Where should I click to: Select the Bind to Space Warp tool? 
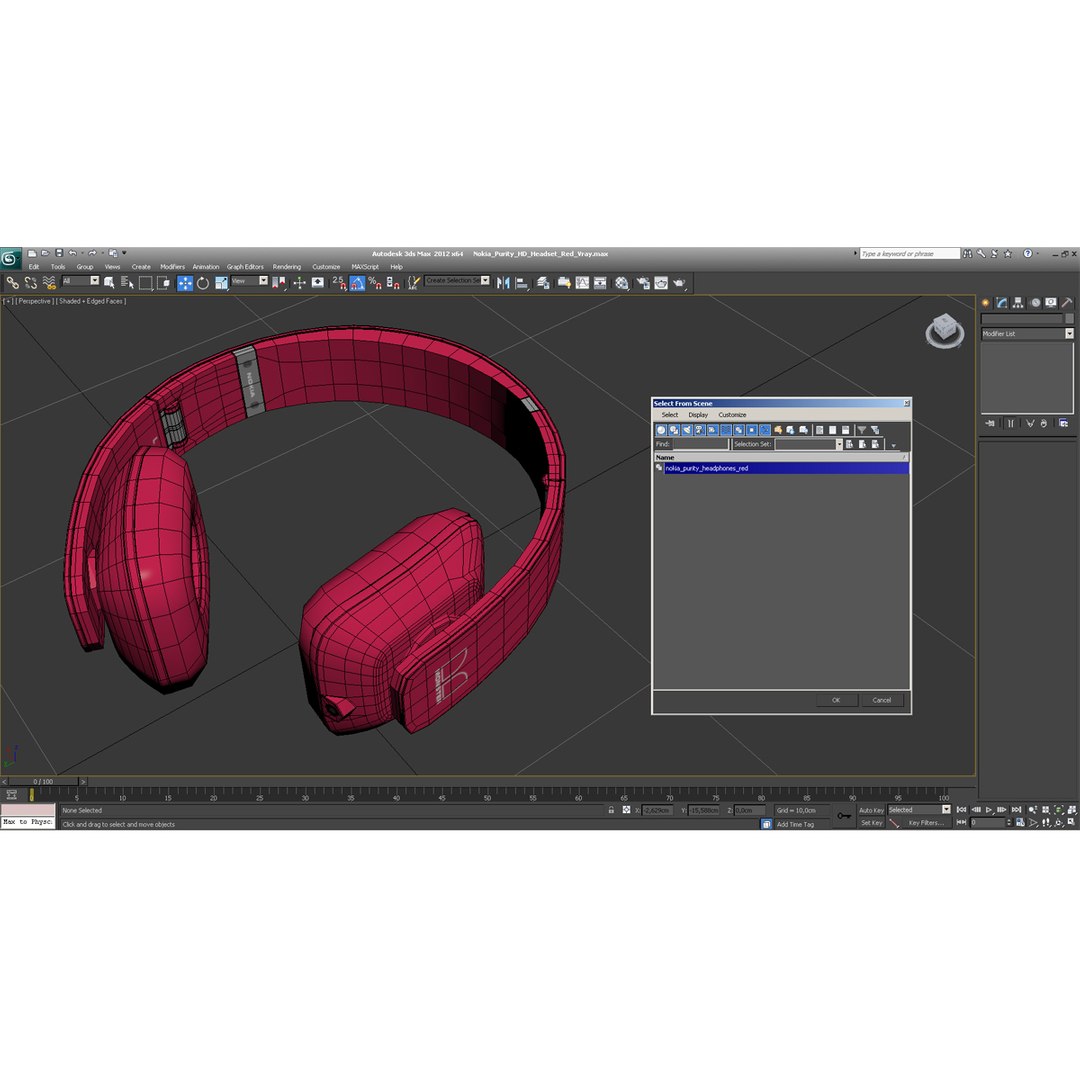[49, 282]
